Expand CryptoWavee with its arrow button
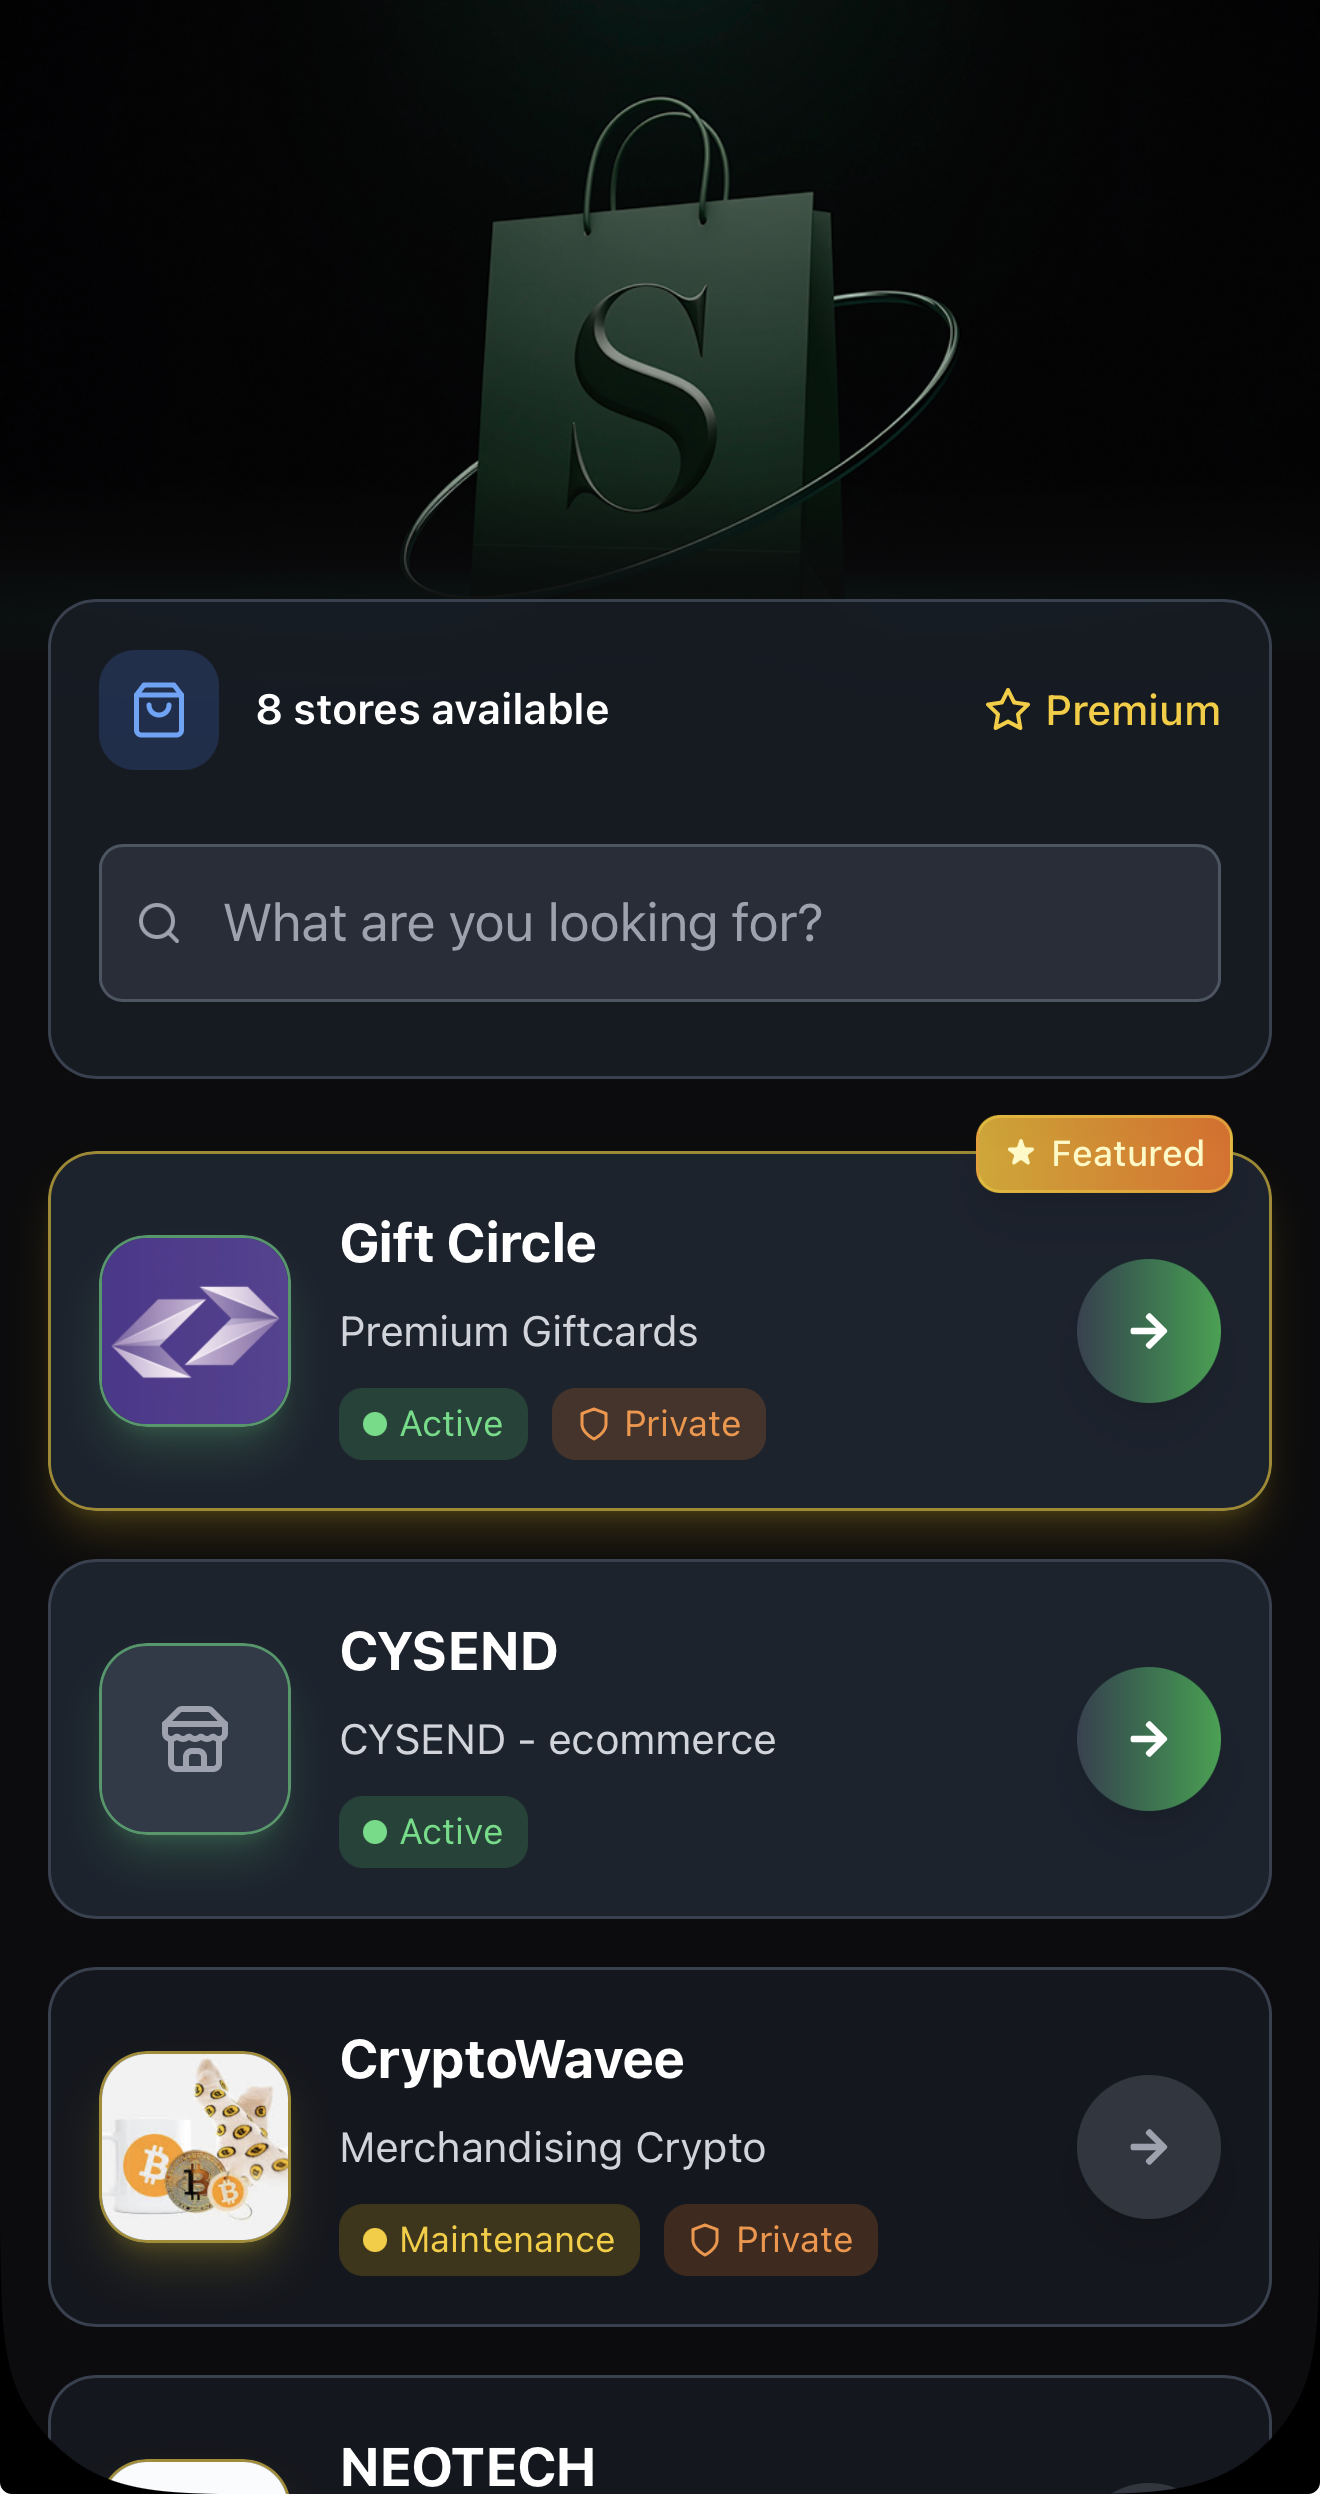Viewport: 1320px width, 2494px height. click(1148, 2148)
